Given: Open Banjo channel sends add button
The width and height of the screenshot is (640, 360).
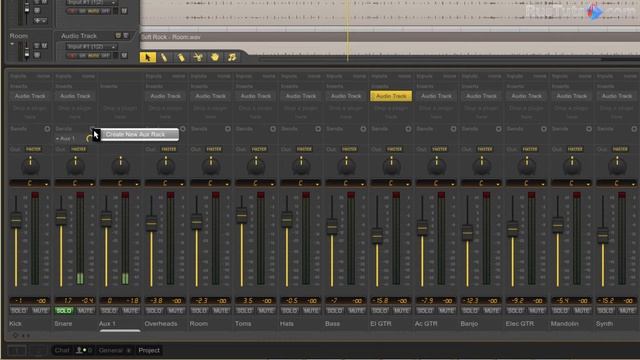Looking at the screenshot, I should tap(499, 129).
